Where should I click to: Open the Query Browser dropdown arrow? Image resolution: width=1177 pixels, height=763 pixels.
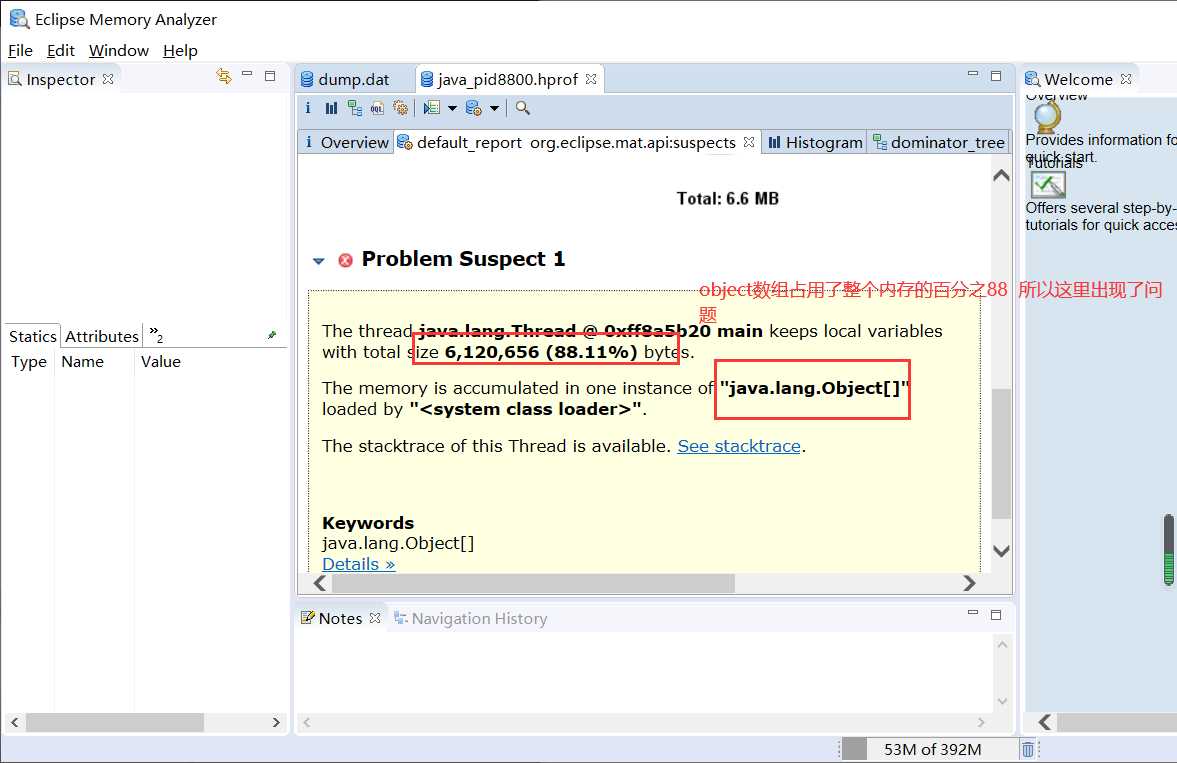(494, 108)
